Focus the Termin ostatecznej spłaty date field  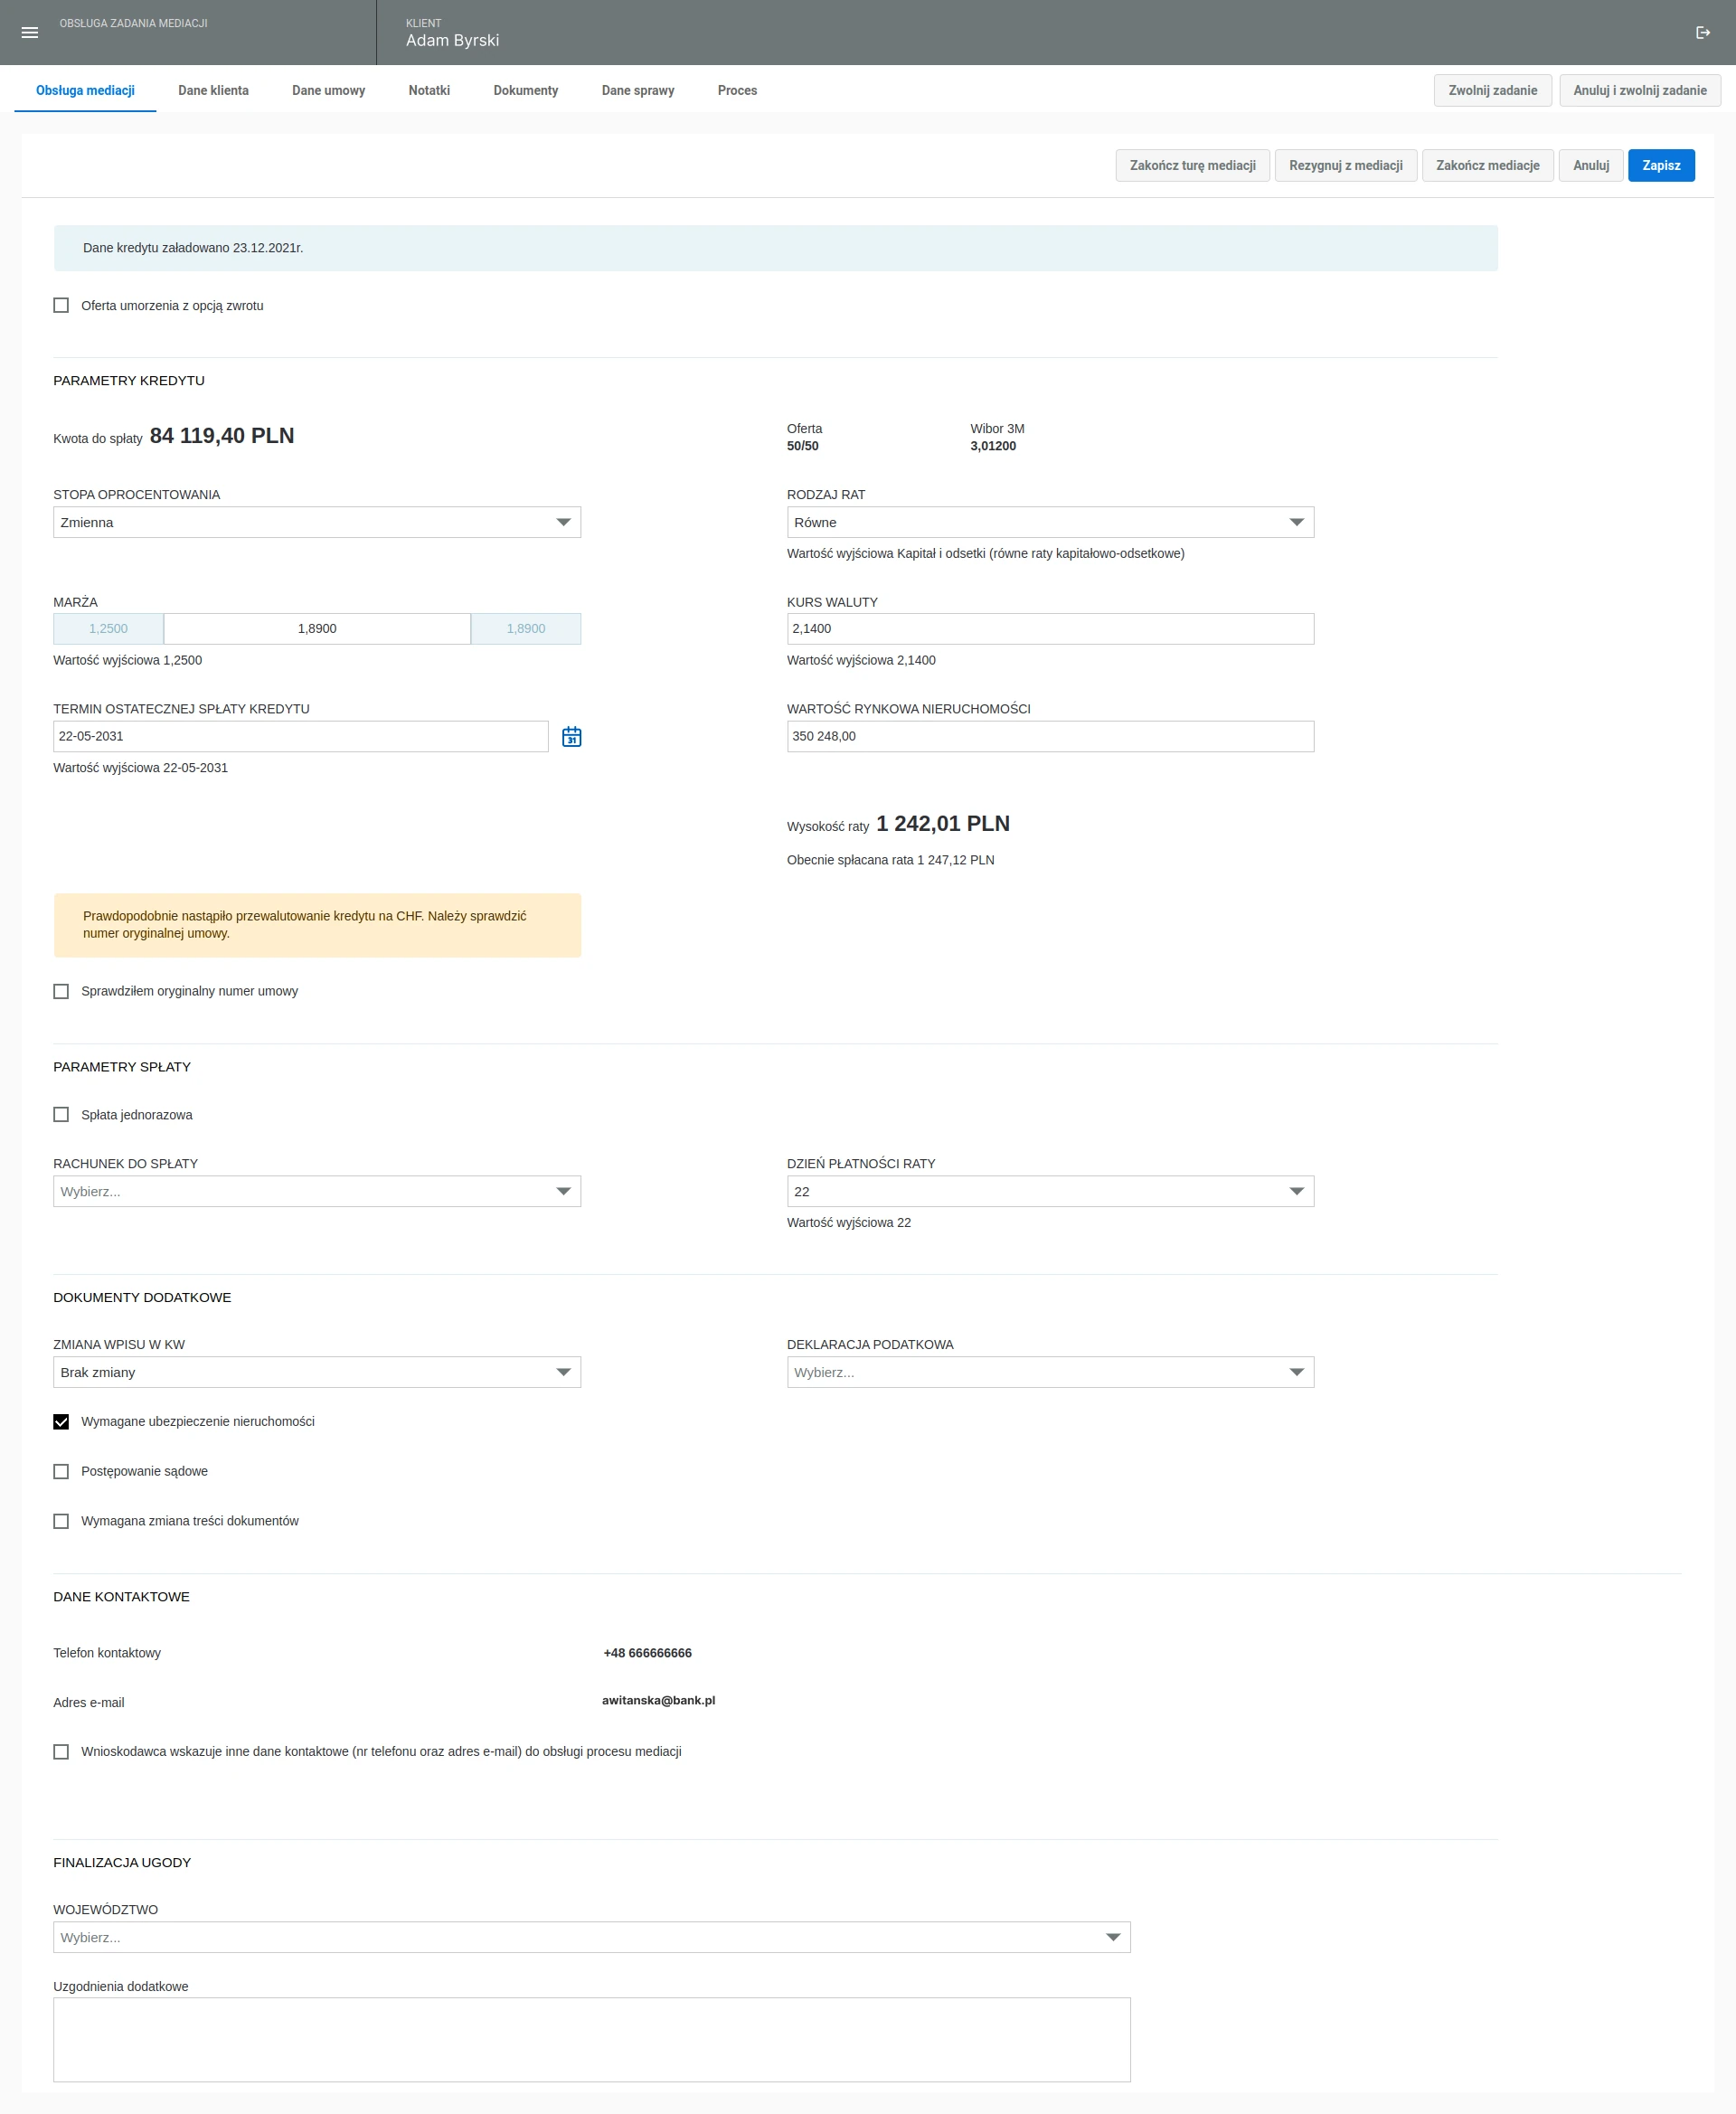[x=300, y=737]
